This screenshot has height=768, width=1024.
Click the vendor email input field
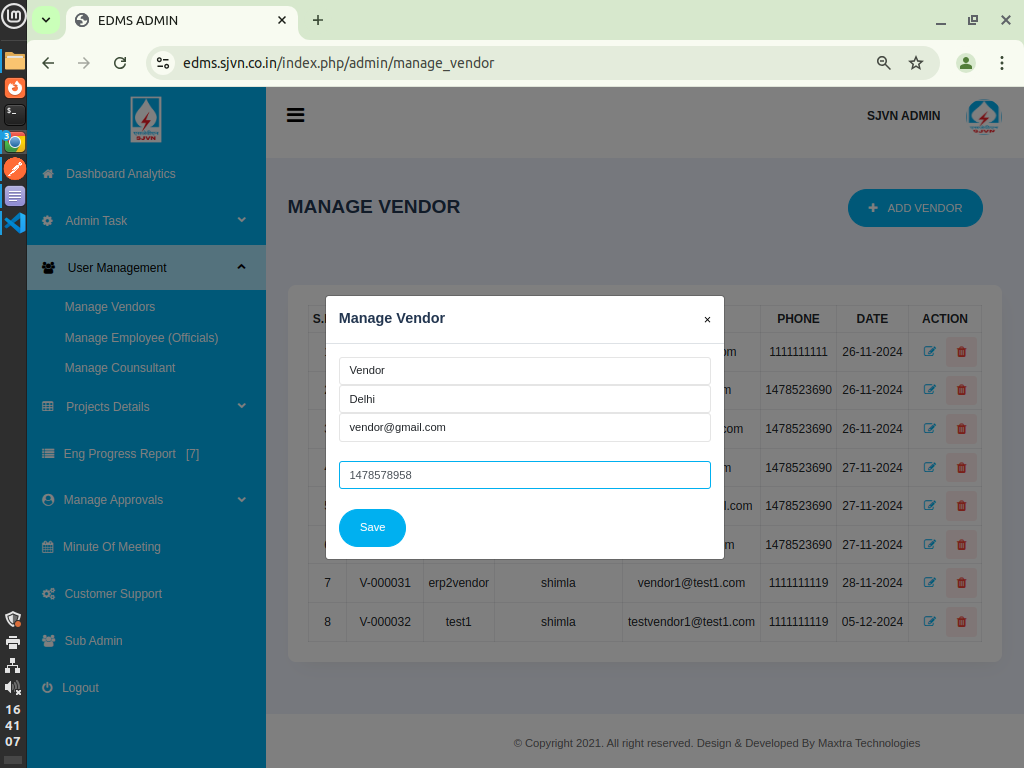(x=524, y=427)
